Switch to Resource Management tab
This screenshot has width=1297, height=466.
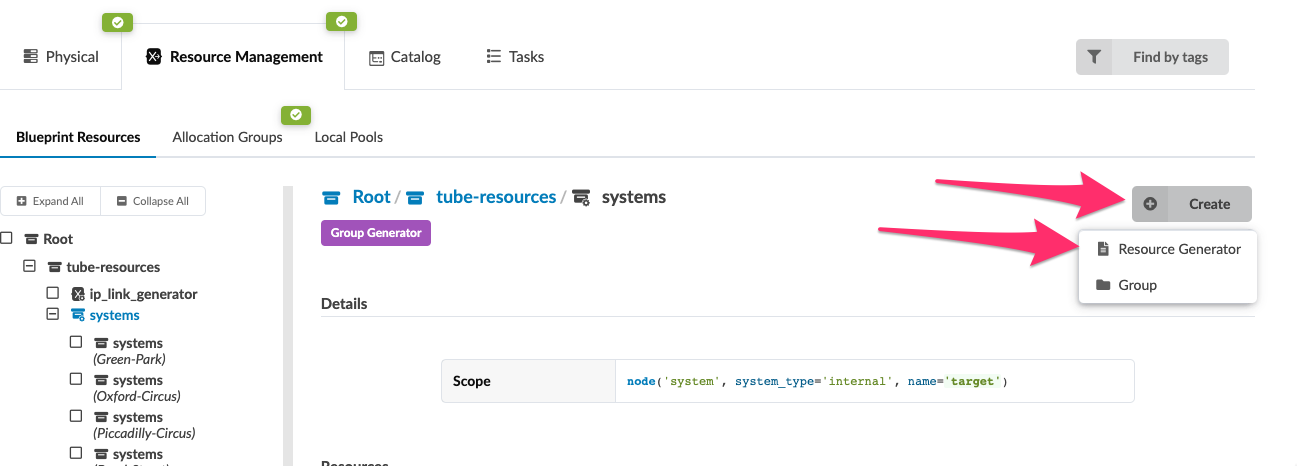click(x=234, y=57)
